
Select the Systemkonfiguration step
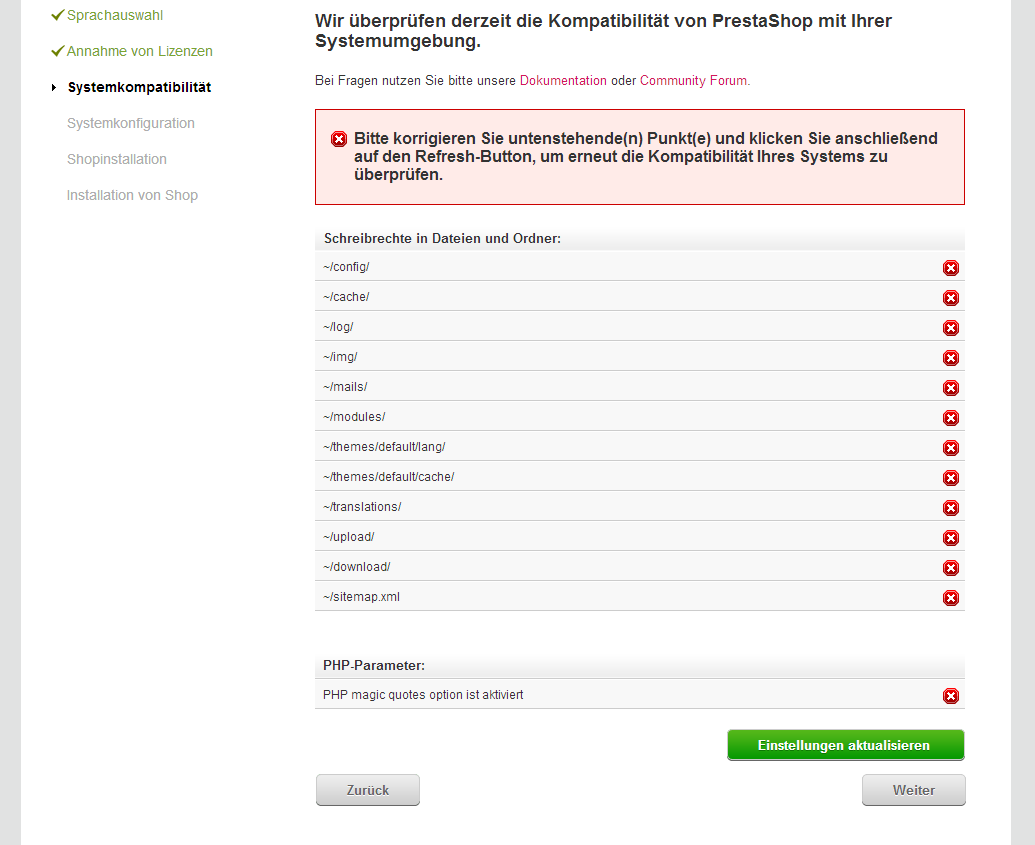pyautogui.click(x=131, y=123)
